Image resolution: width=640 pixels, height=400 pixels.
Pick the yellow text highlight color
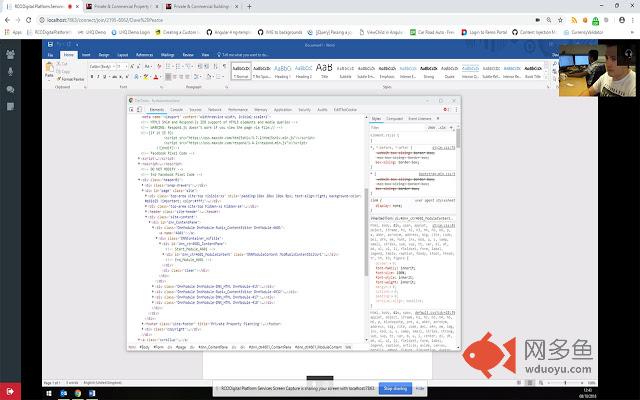(146, 77)
